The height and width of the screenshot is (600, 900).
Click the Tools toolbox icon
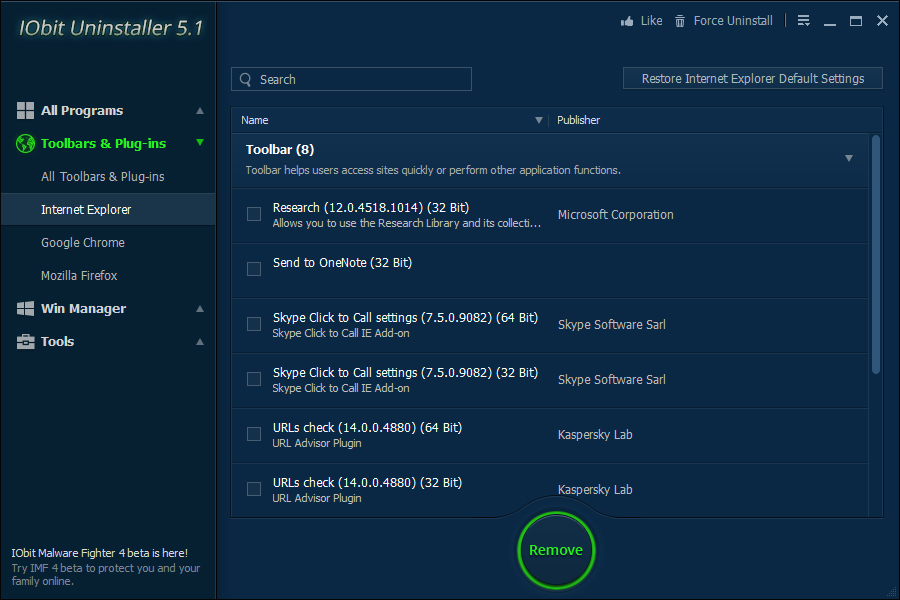tap(25, 342)
